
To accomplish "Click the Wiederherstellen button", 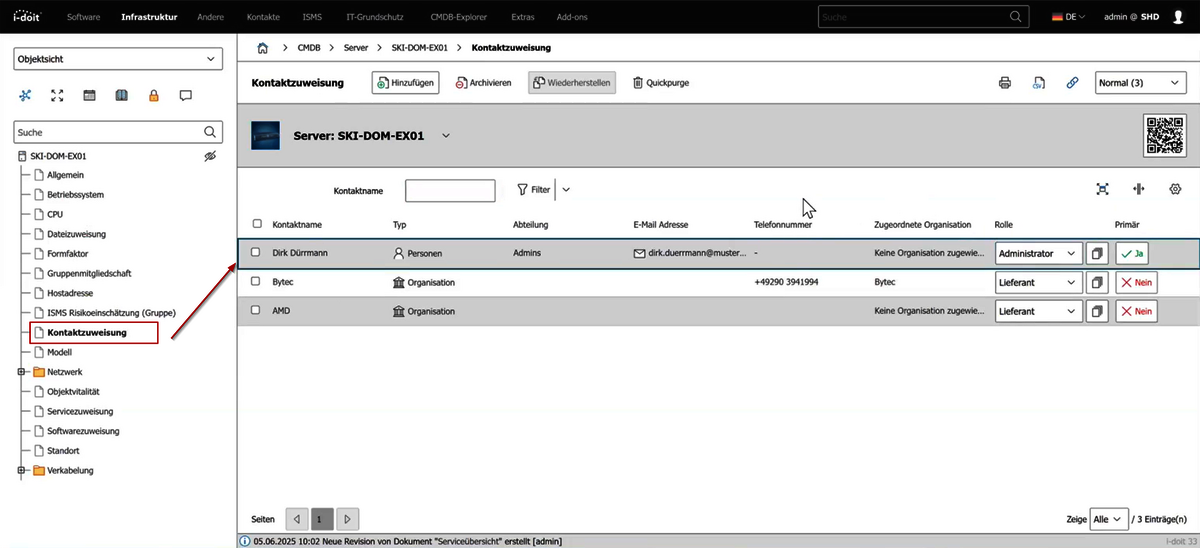I will (x=572, y=83).
